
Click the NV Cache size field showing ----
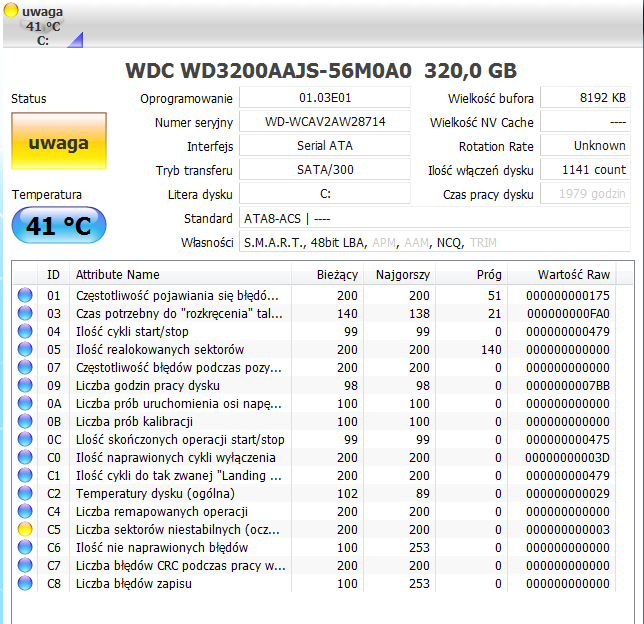tap(585, 122)
